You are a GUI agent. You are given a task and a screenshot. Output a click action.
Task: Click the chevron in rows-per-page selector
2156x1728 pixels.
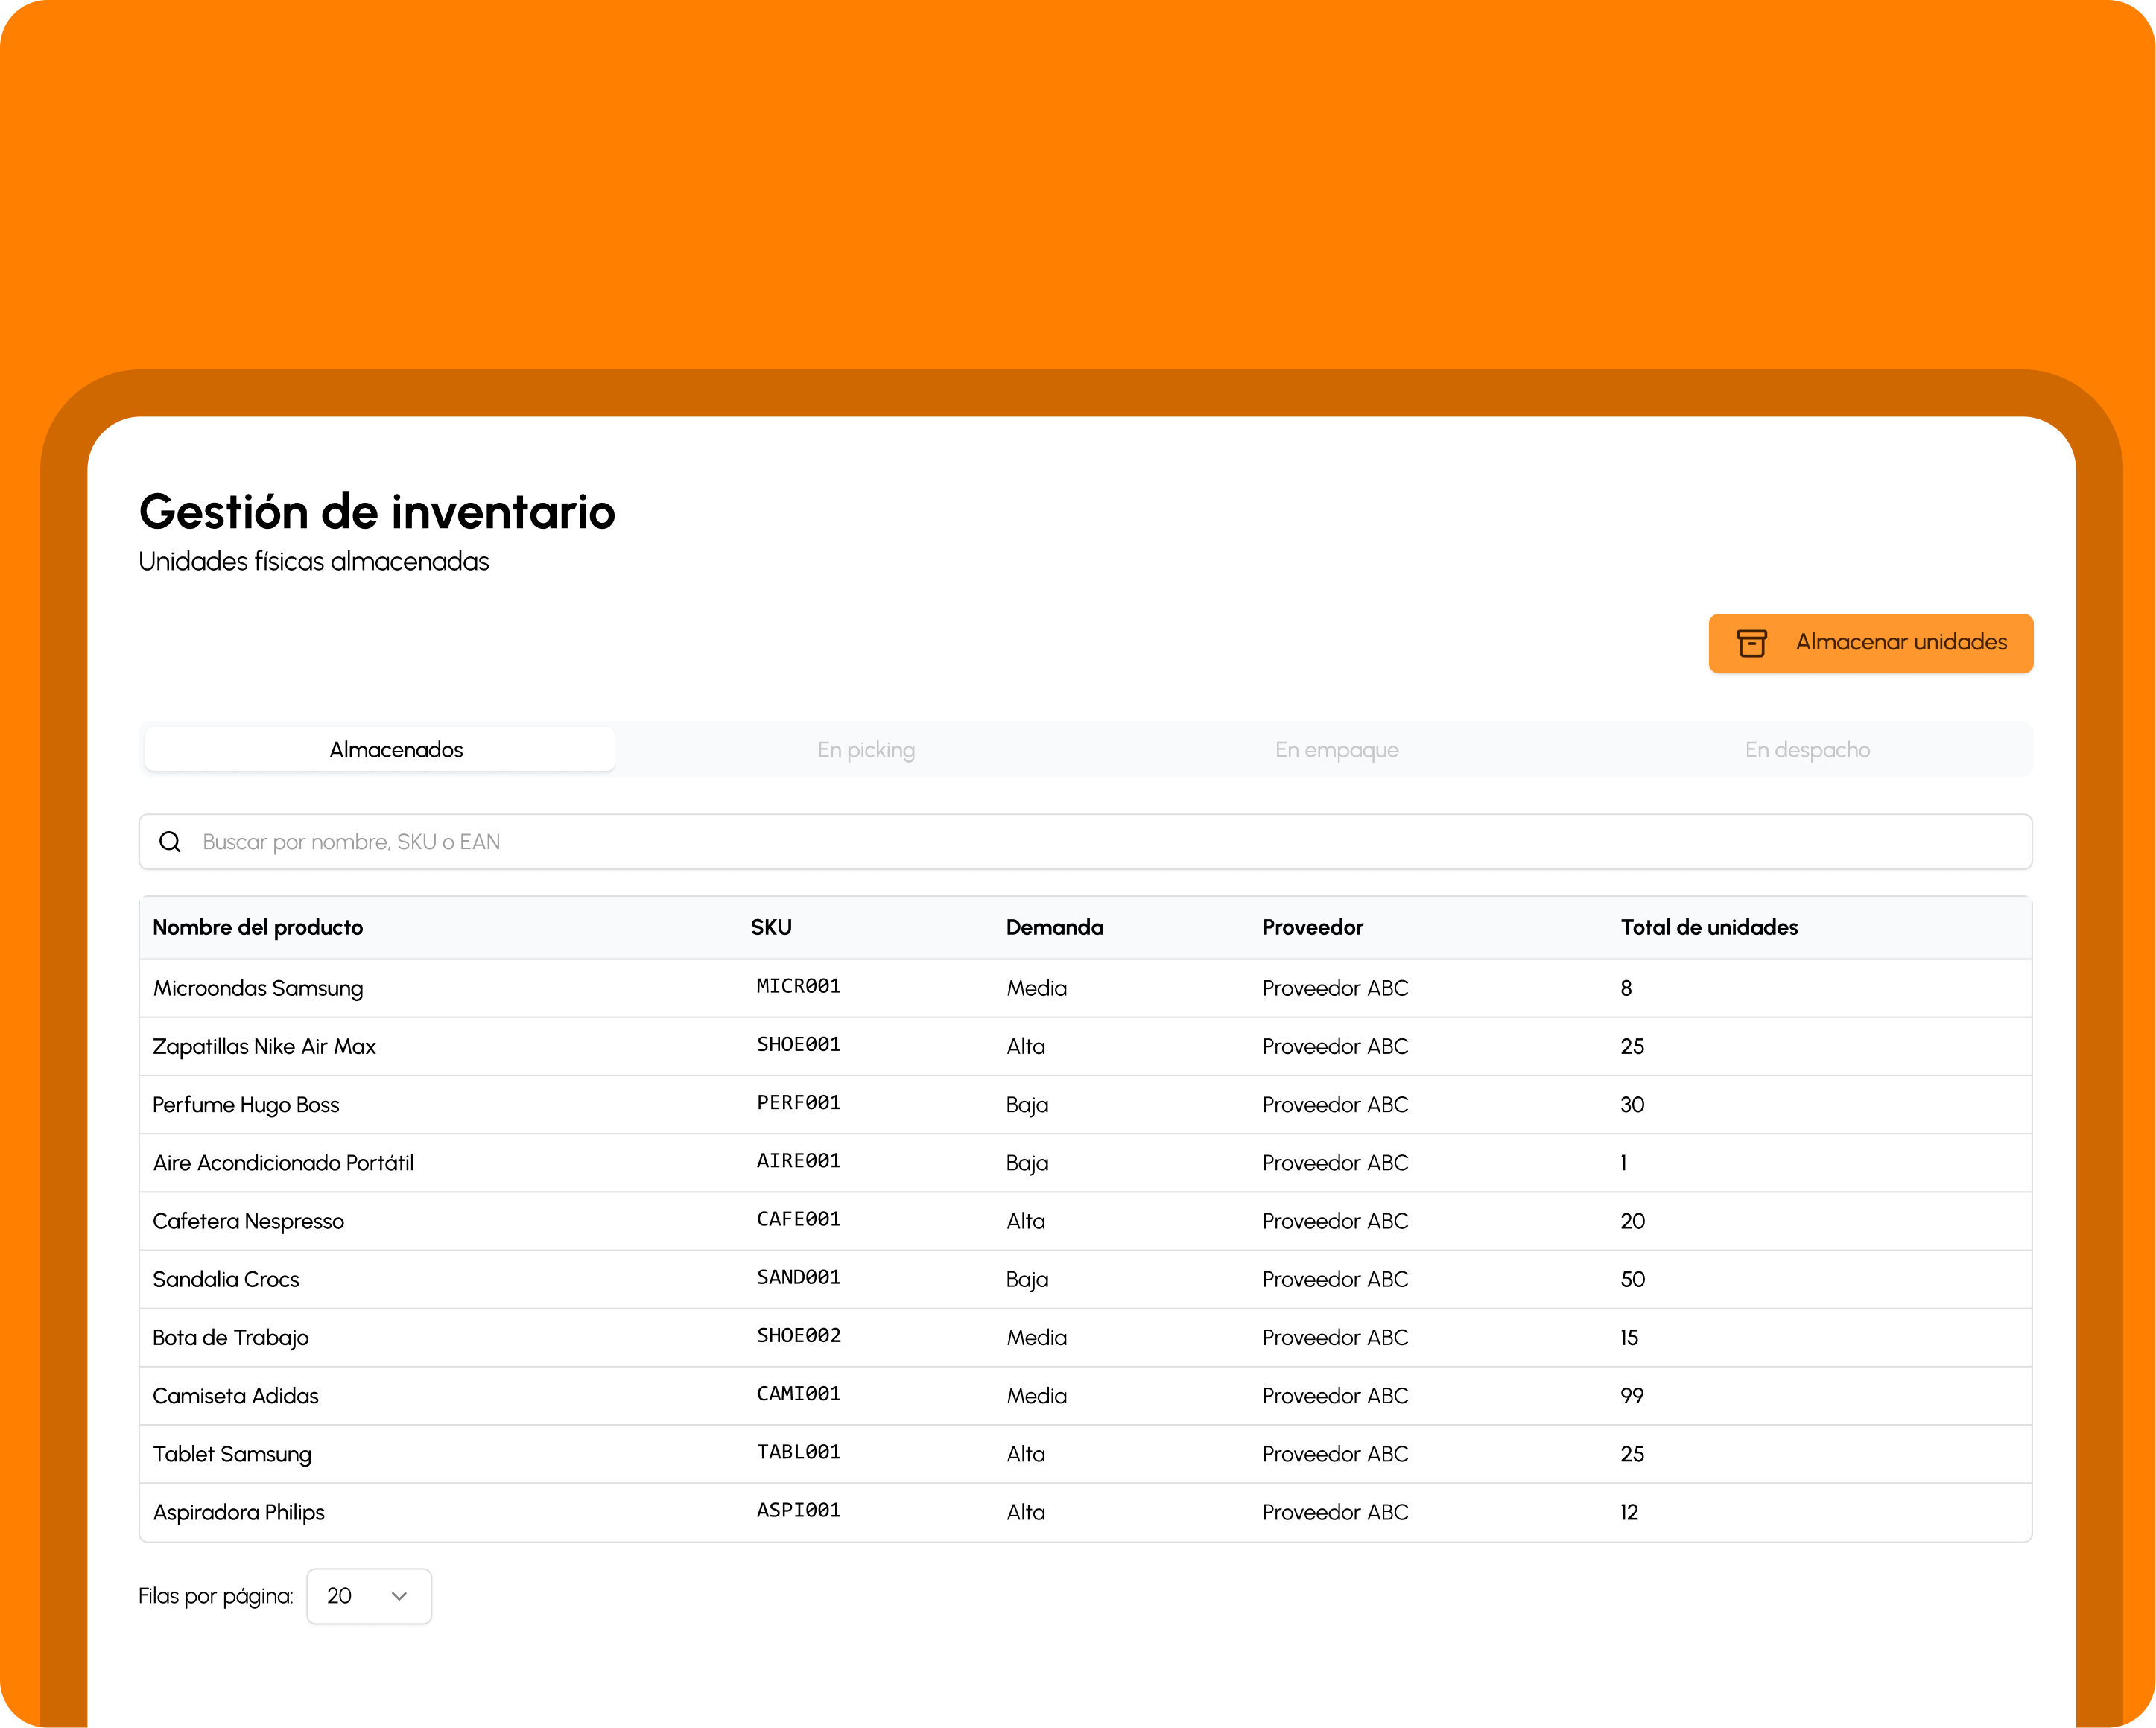399,1596
